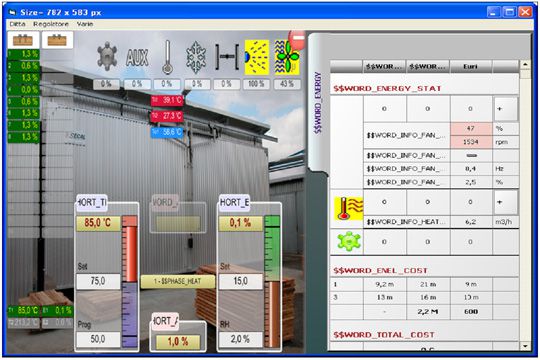Select first wood stack icon top left
540x360 pixels.
[x=23, y=40]
